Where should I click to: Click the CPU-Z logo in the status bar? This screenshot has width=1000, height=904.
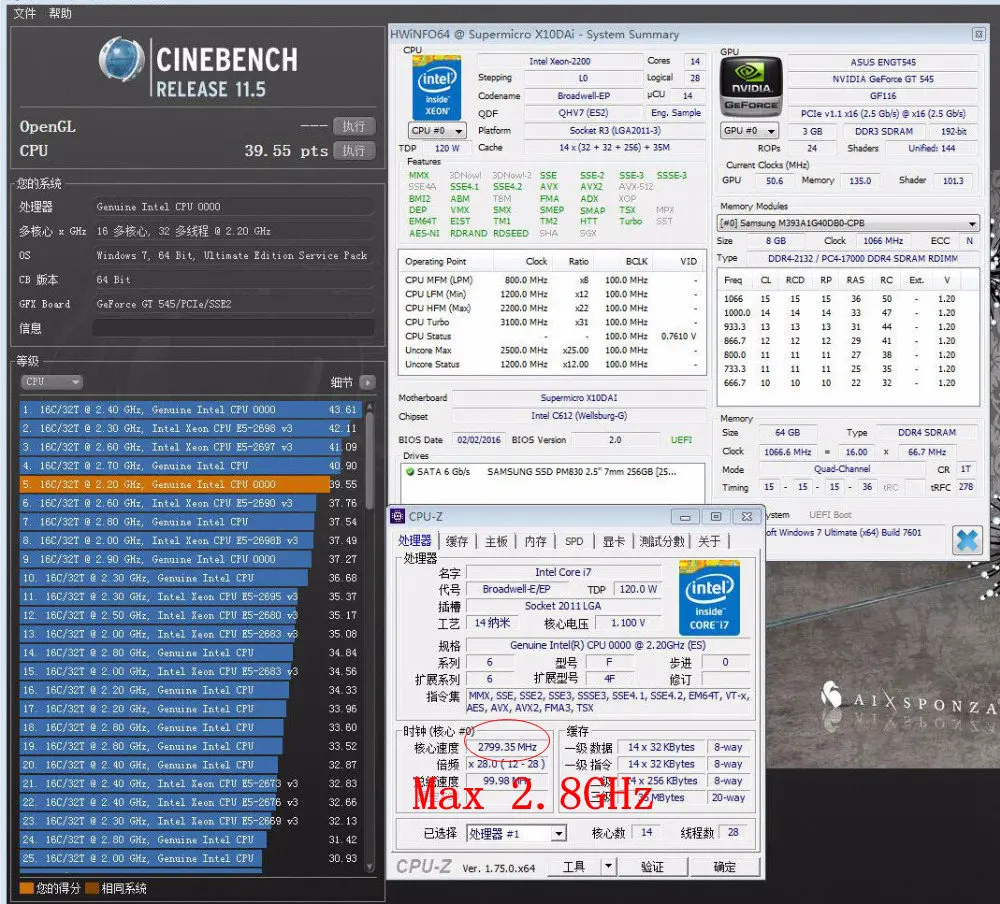click(x=424, y=866)
